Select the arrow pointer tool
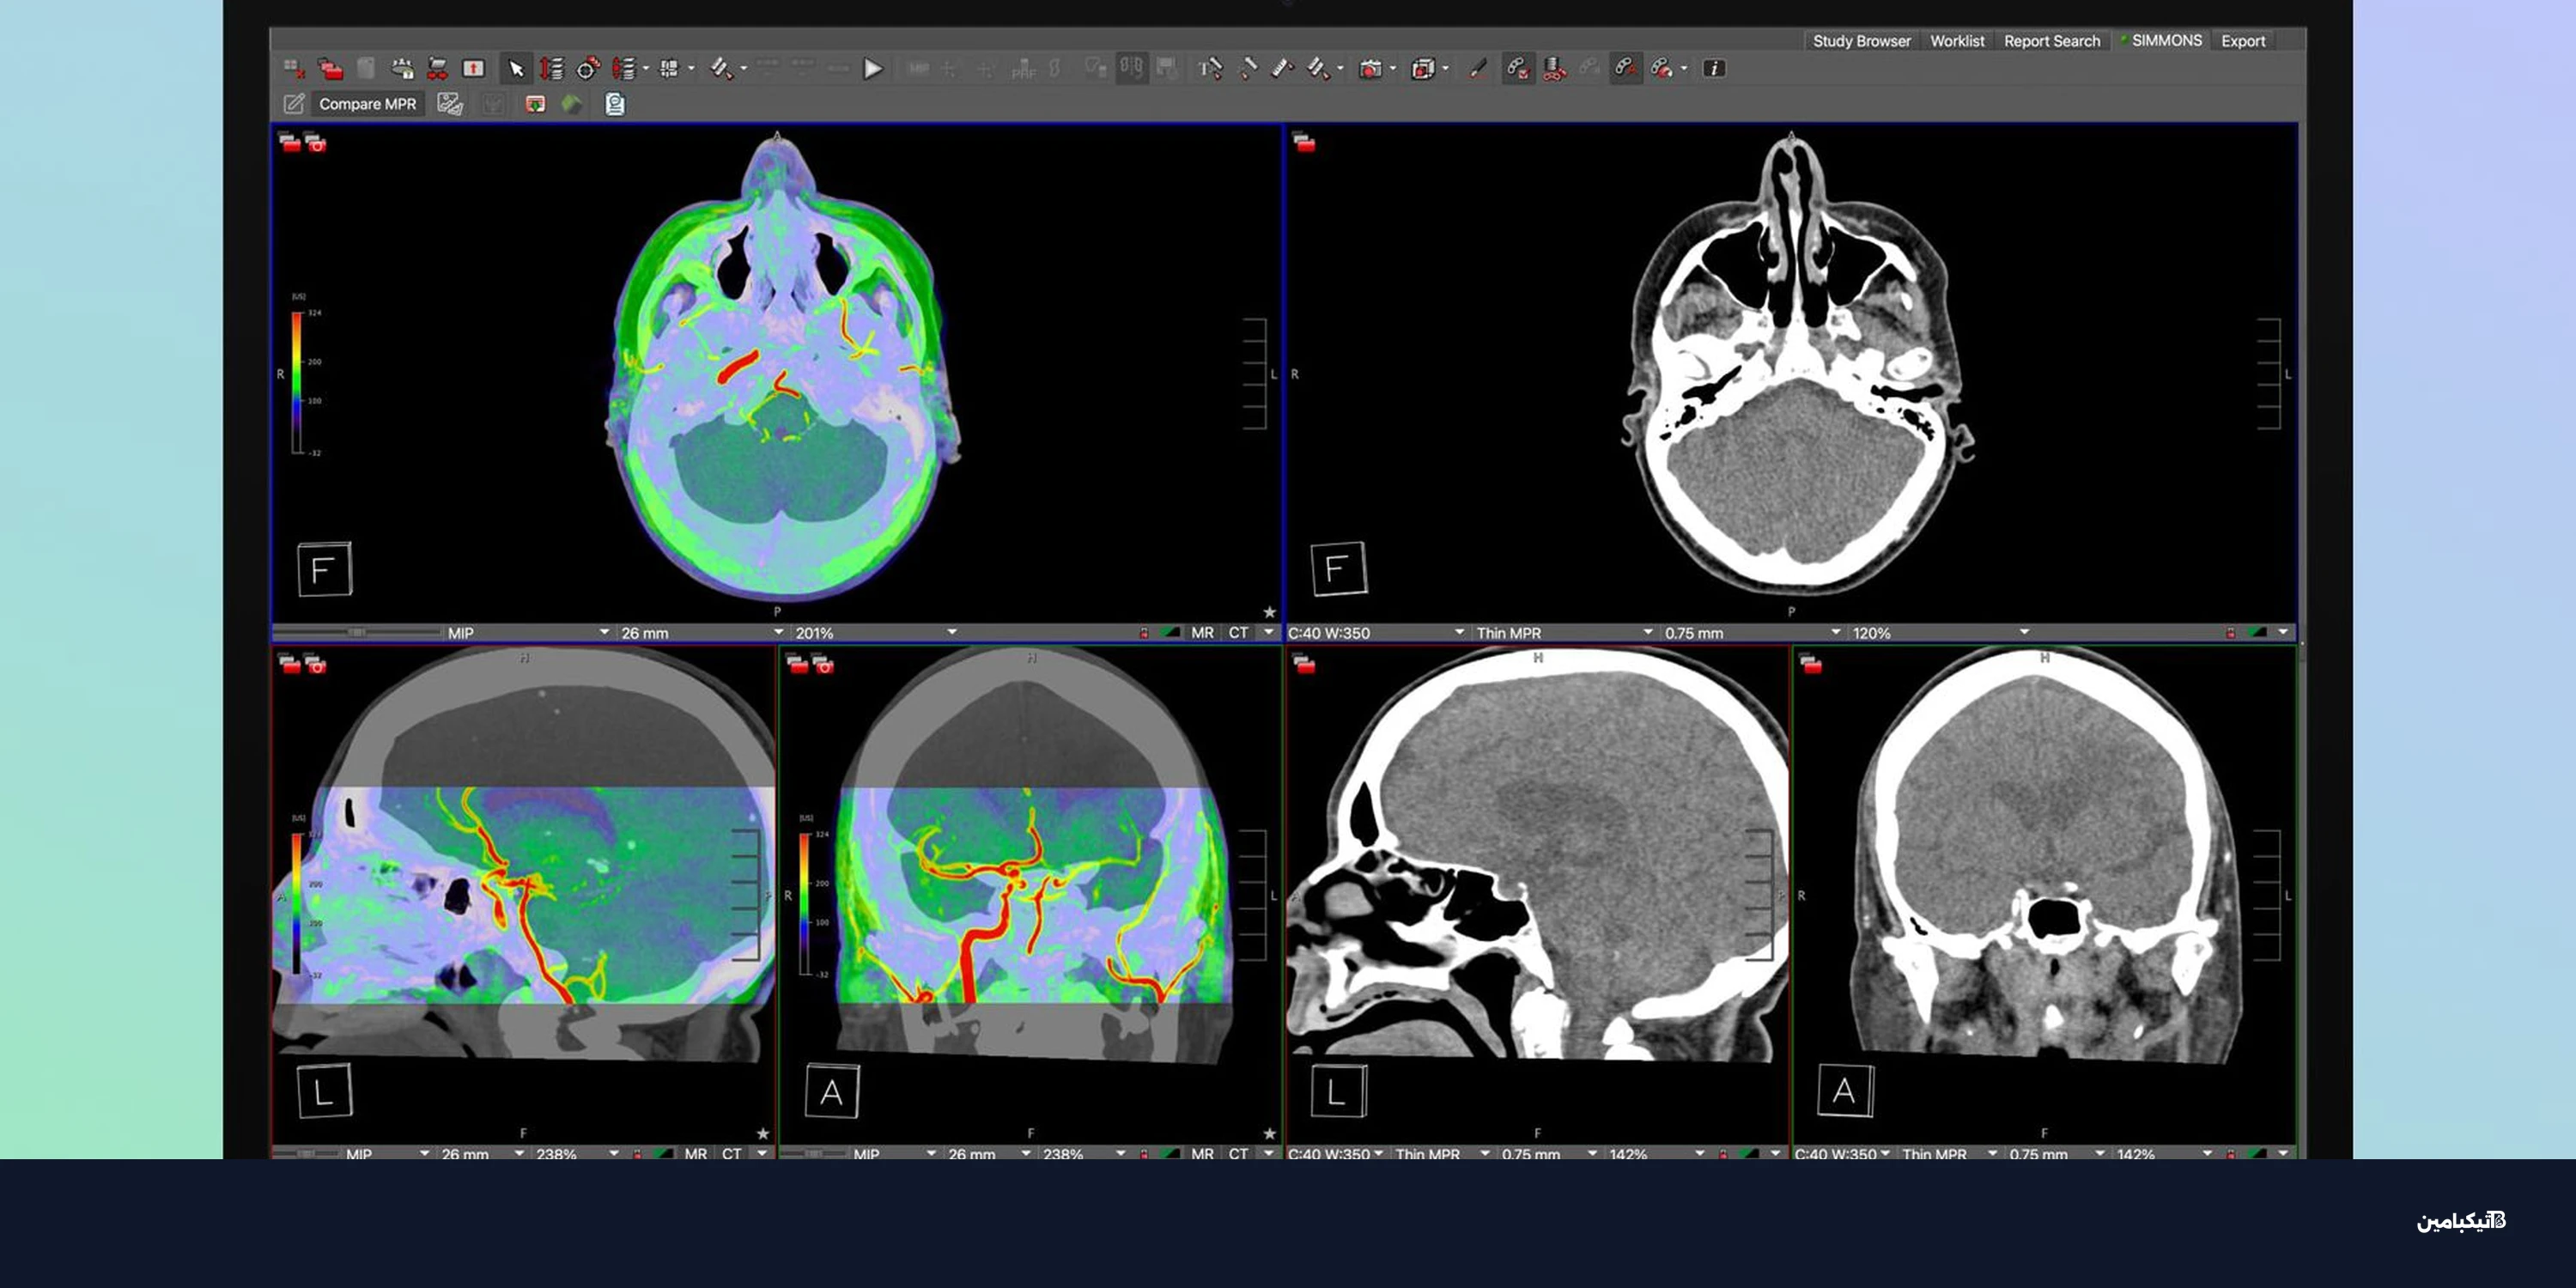Image resolution: width=2576 pixels, height=1288 pixels. point(516,69)
